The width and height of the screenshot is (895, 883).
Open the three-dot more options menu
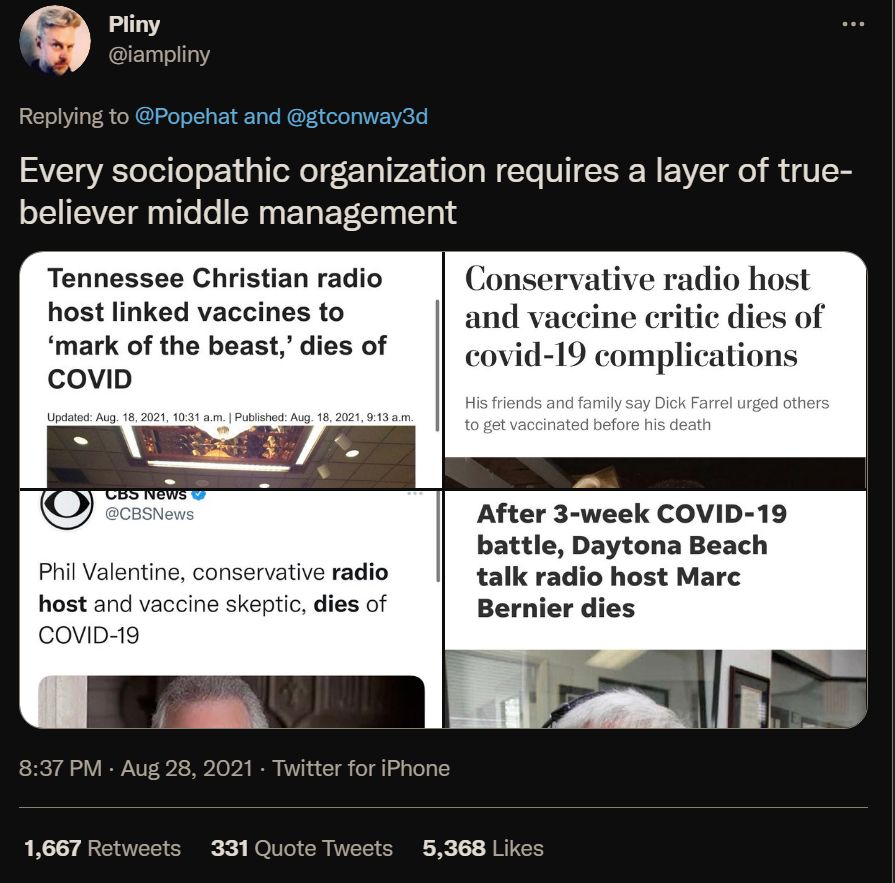point(853,24)
